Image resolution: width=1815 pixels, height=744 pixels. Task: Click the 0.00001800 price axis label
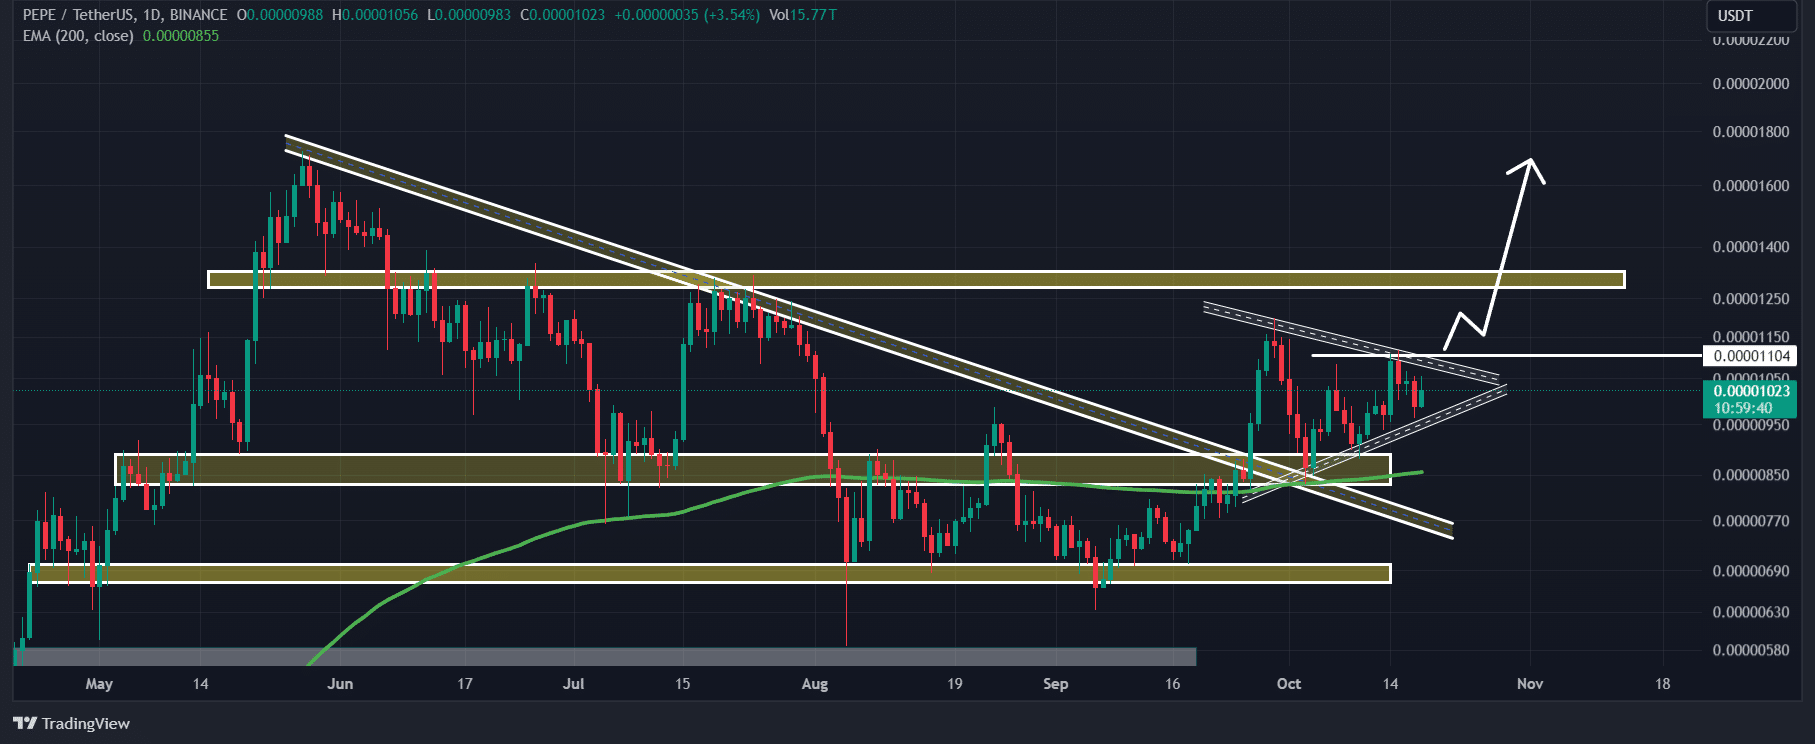1751,132
